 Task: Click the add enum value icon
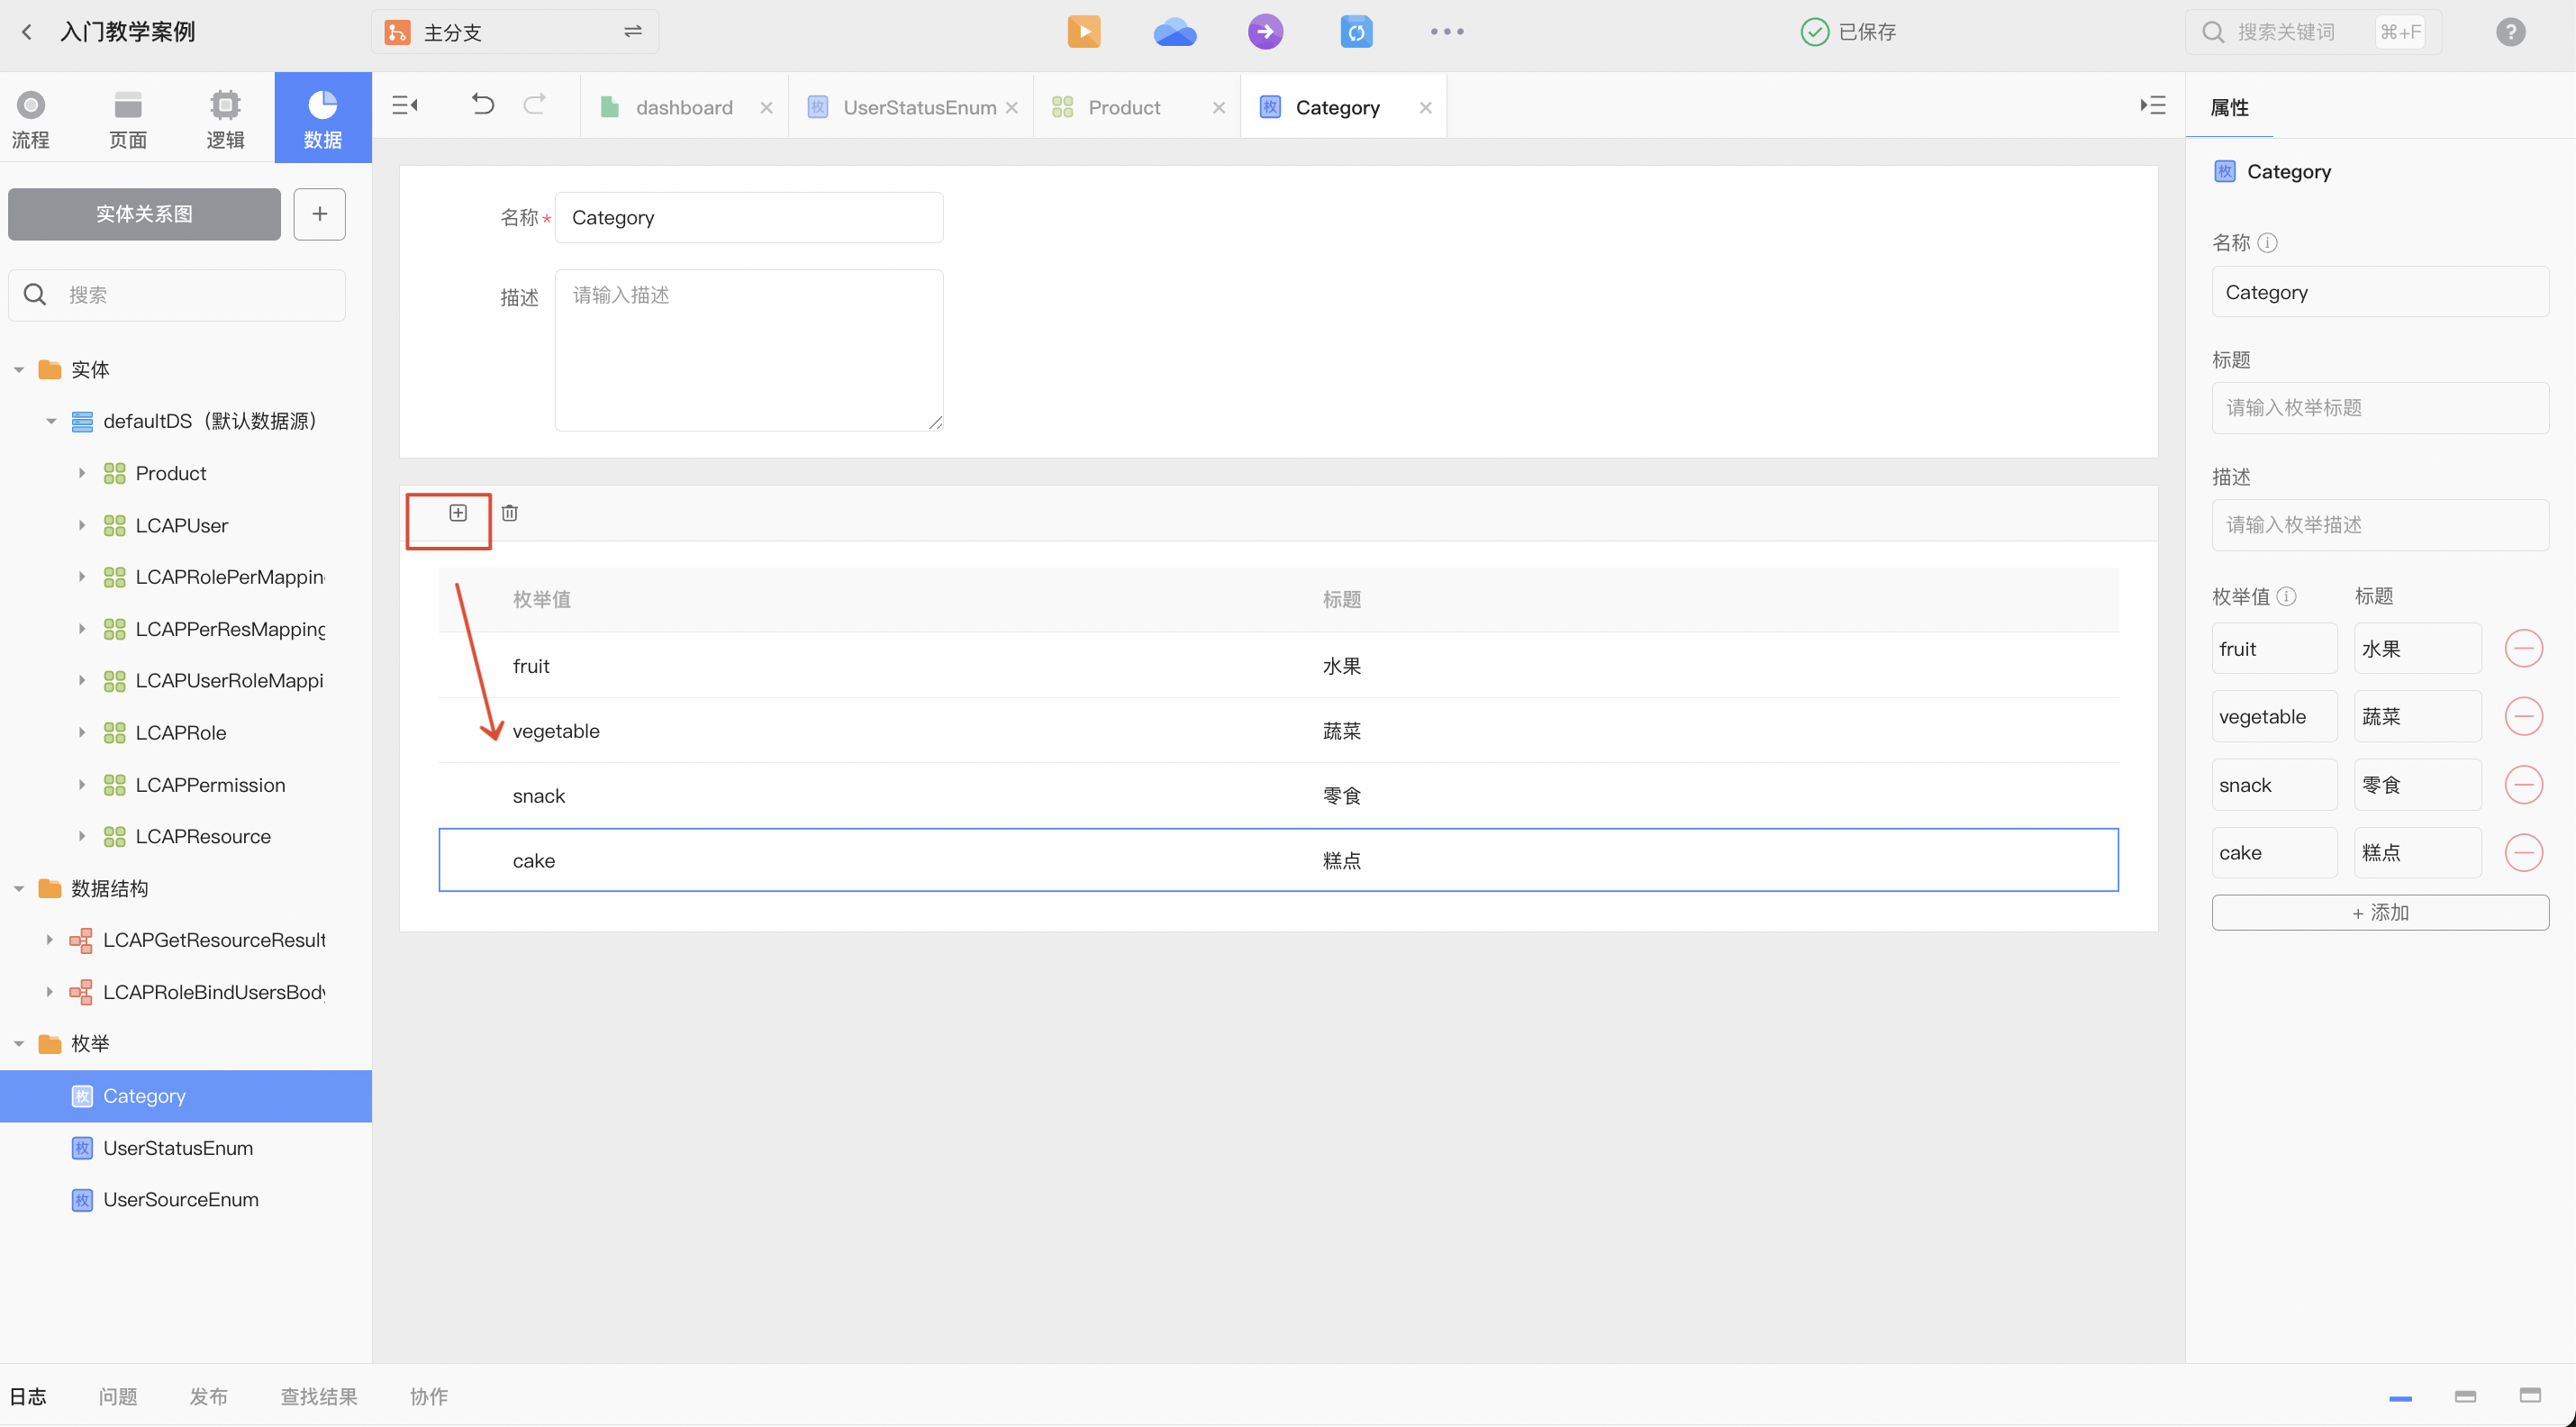[x=458, y=514]
